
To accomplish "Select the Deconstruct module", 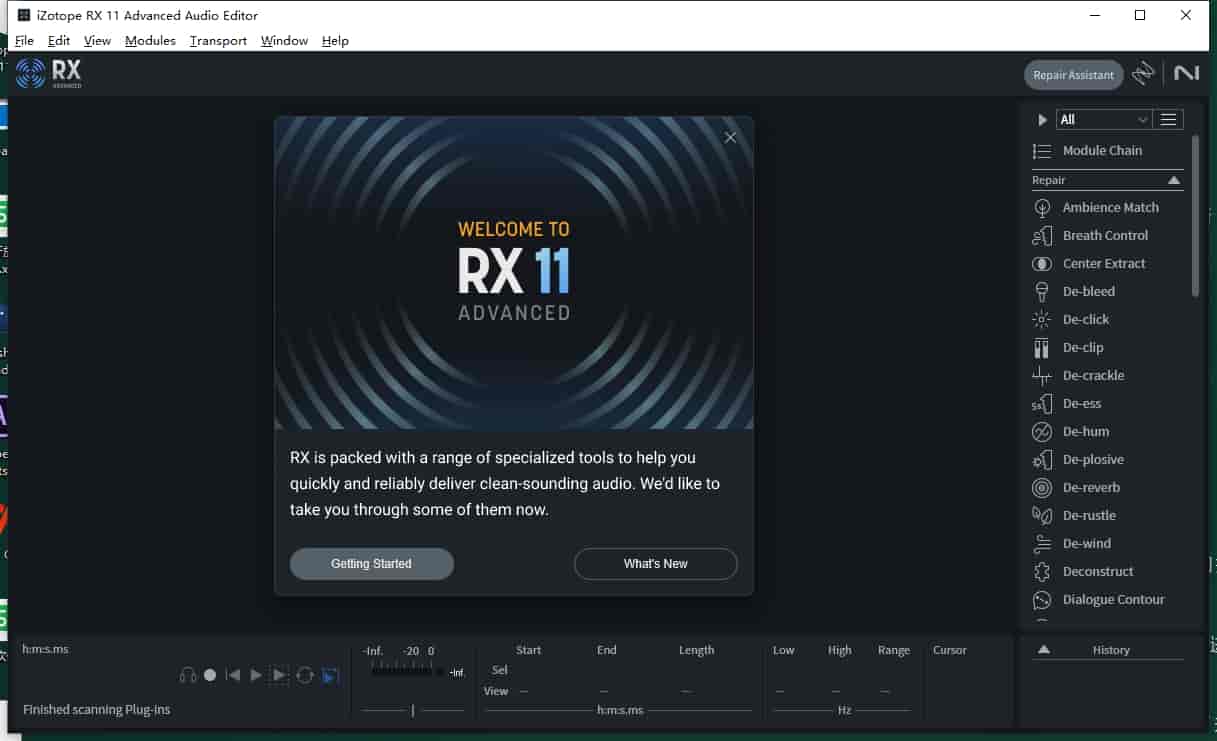I will 1095,571.
